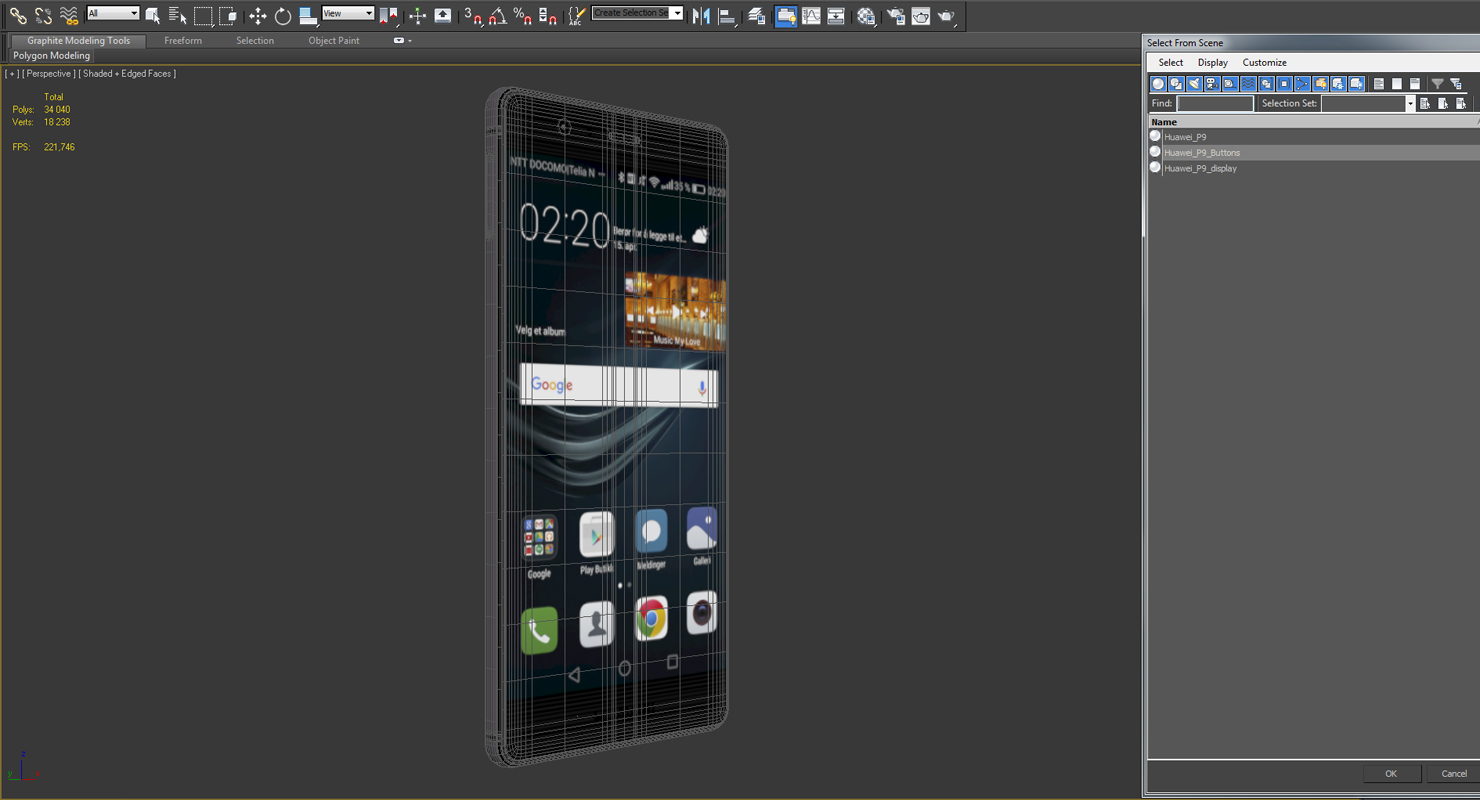The image size is (1480, 800).
Task: Toggle Window/Crossing selection mode
Action: [228, 15]
